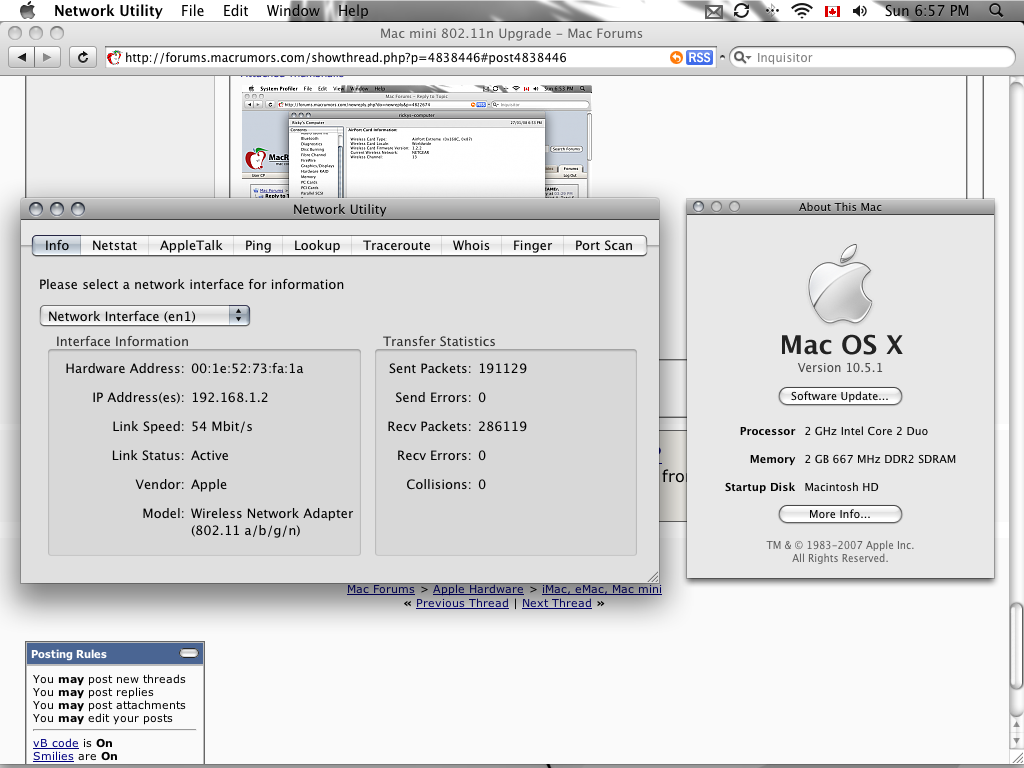Viewport: 1024px width, 768px height.
Task: Click the 2 GHz Intel Core 2 Duo text
Action: coord(866,431)
